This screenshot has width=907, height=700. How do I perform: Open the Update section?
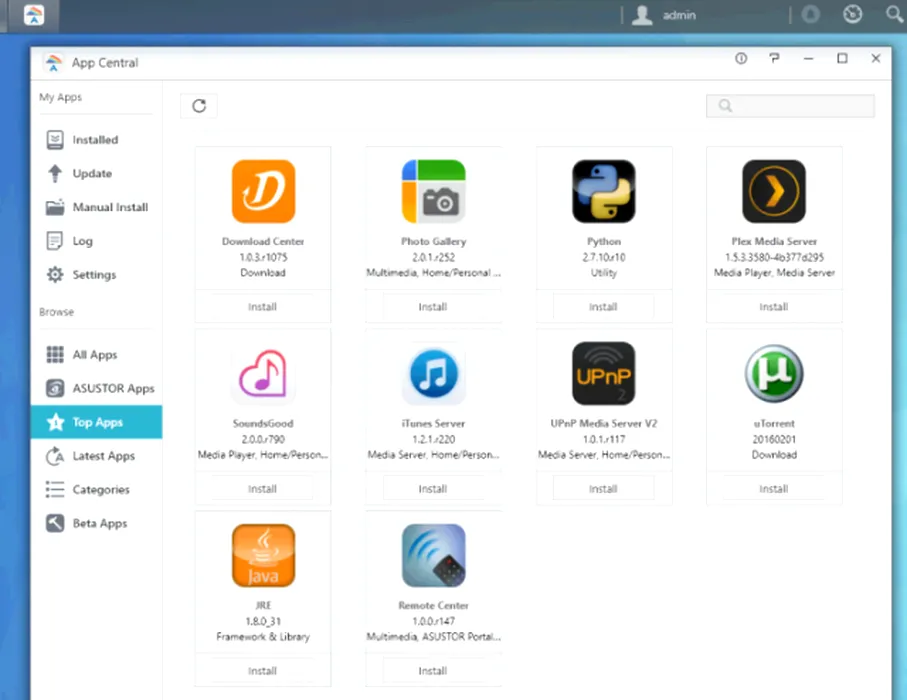pyautogui.click(x=96, y=174)
